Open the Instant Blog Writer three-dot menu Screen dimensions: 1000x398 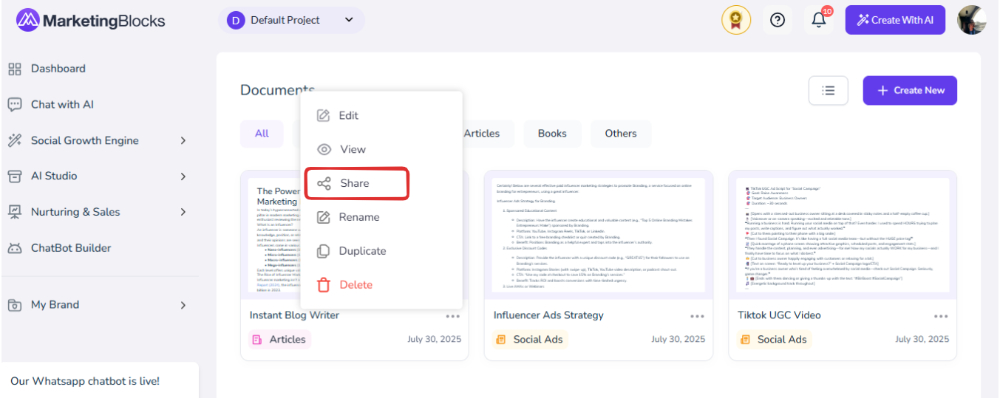tap(453, 316)
